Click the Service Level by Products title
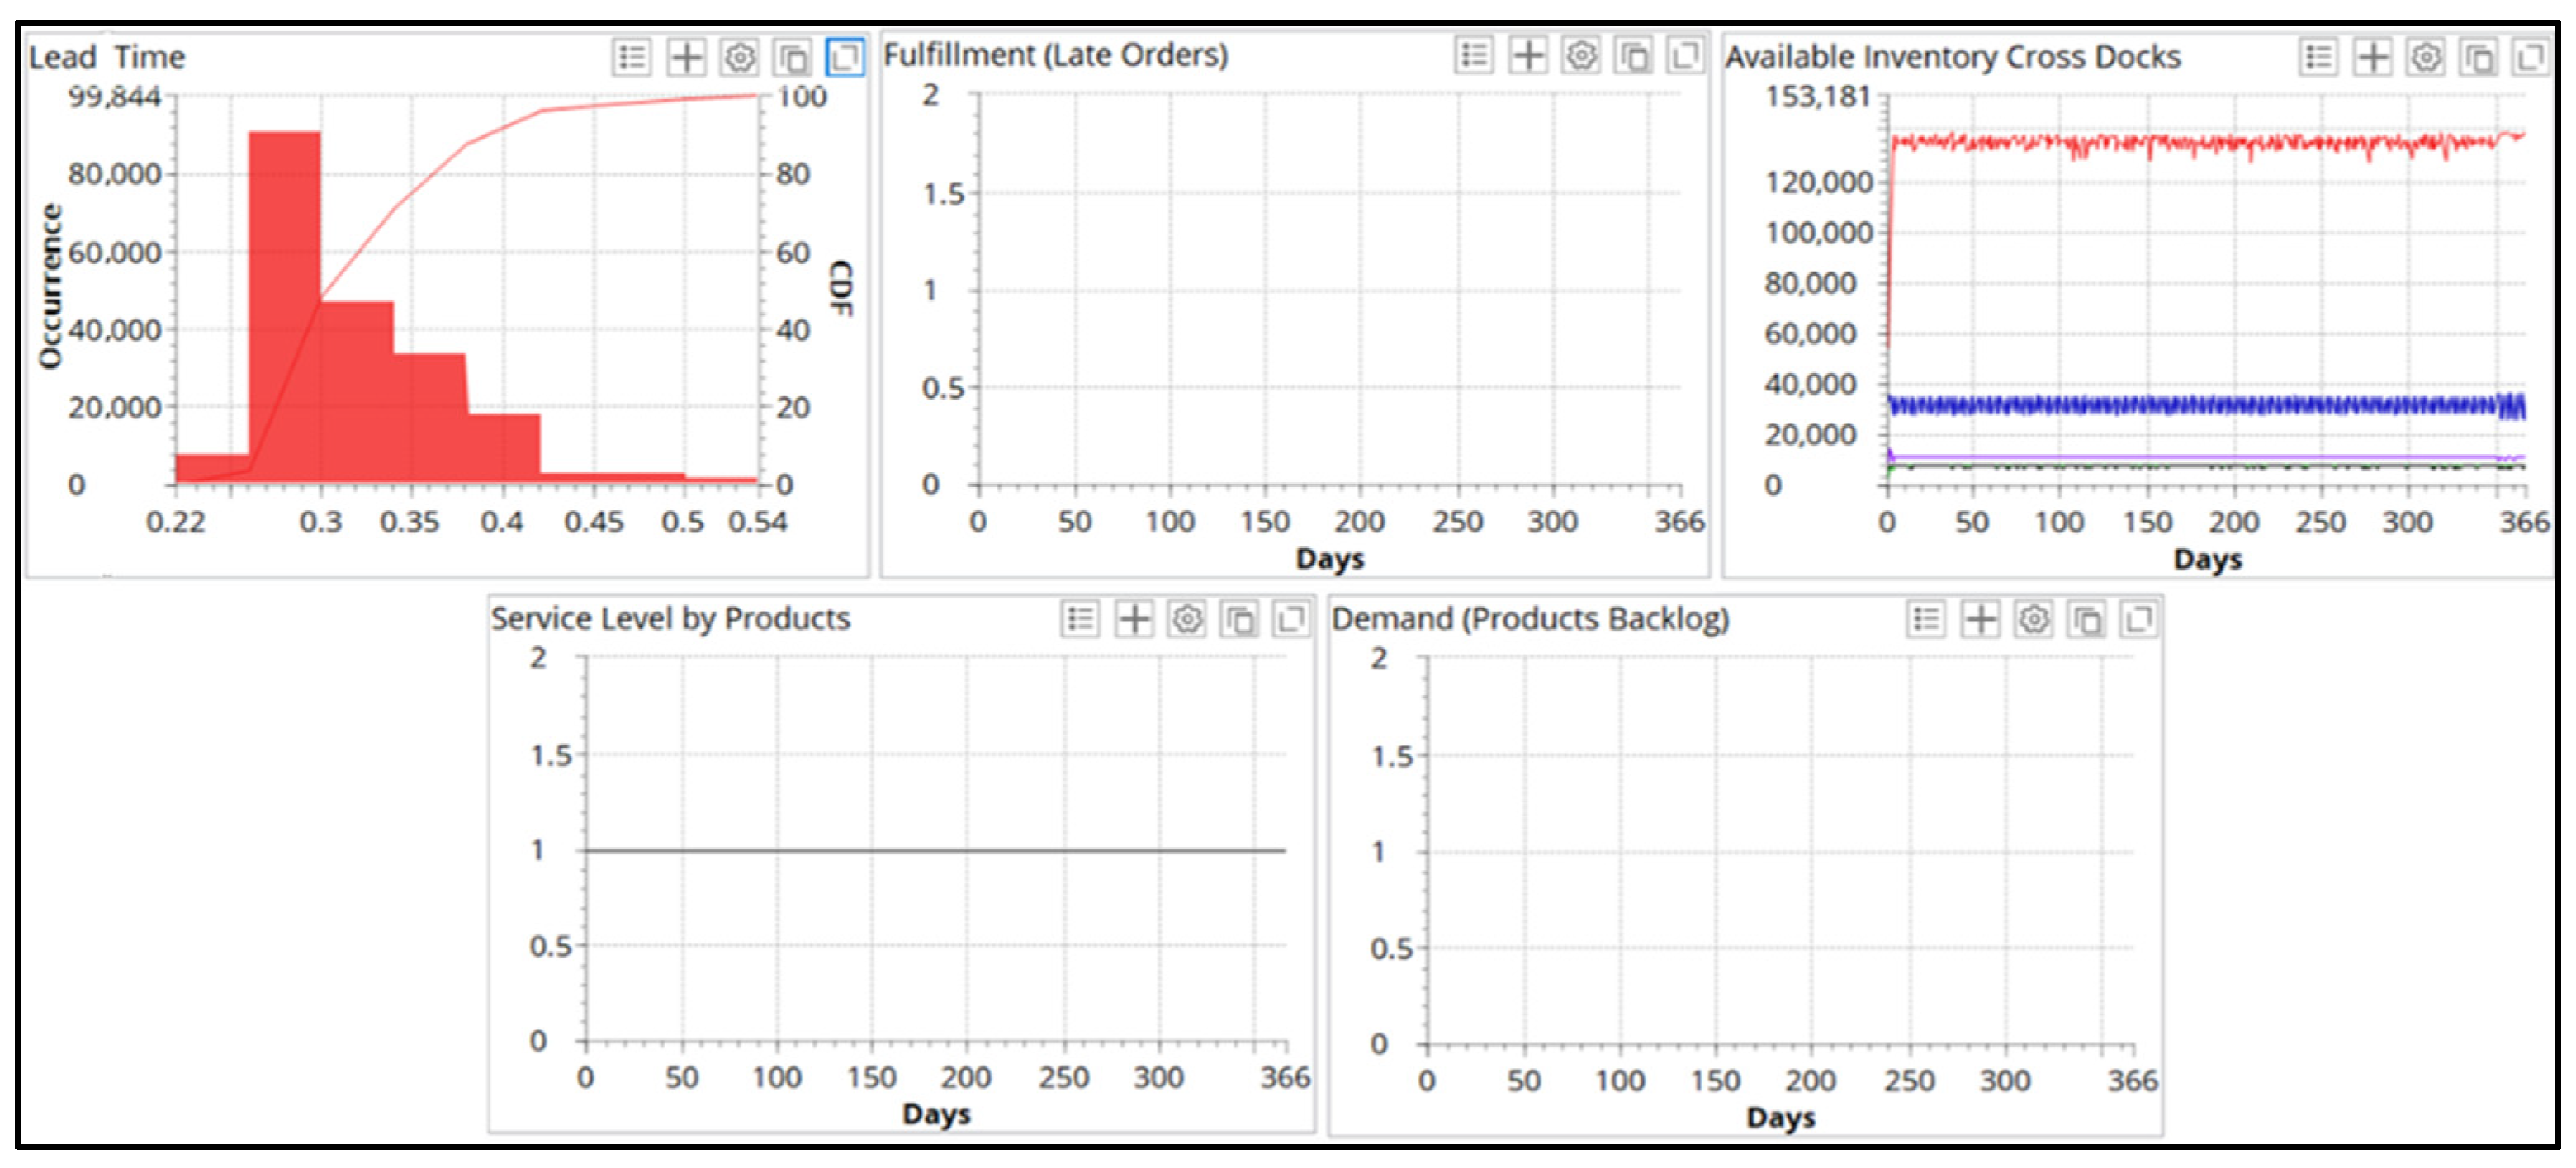The image size is (2576, 1168). [x=670, y=619]
